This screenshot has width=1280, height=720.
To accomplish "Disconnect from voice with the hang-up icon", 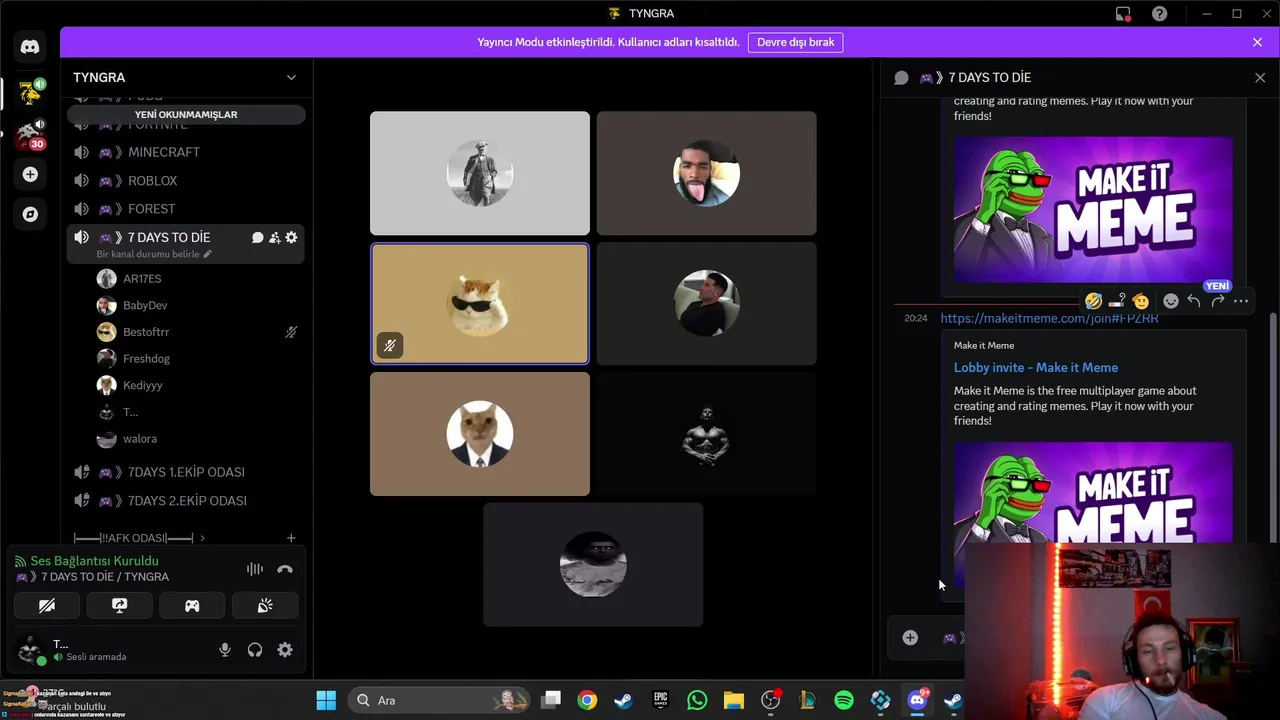I will coord(285,569).
